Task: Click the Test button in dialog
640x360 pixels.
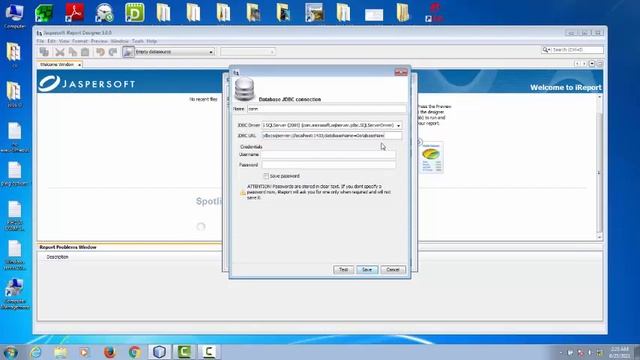Action: tap(343, 270)
